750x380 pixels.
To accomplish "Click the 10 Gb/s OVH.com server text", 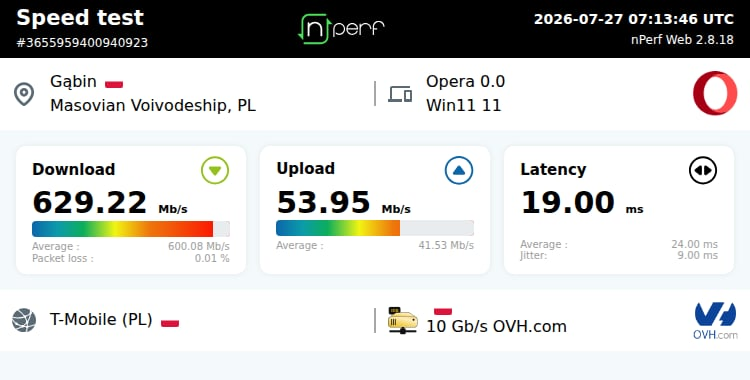I will [496, 326].
